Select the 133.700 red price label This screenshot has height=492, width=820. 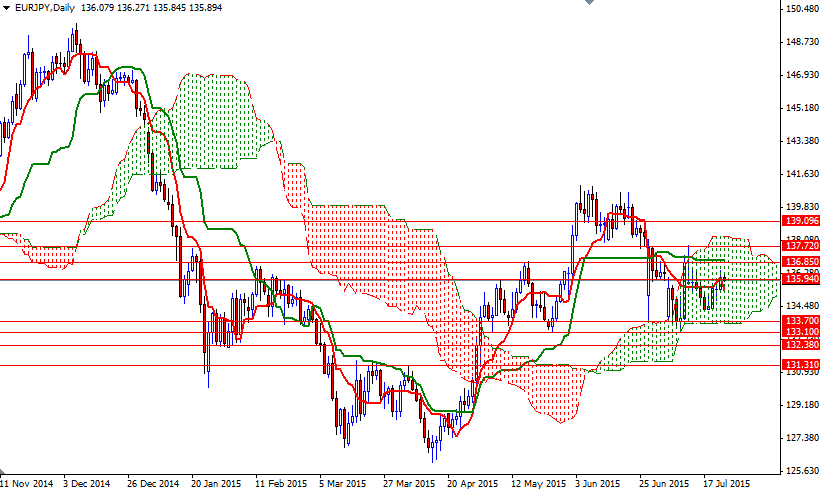tap(800, 321)
